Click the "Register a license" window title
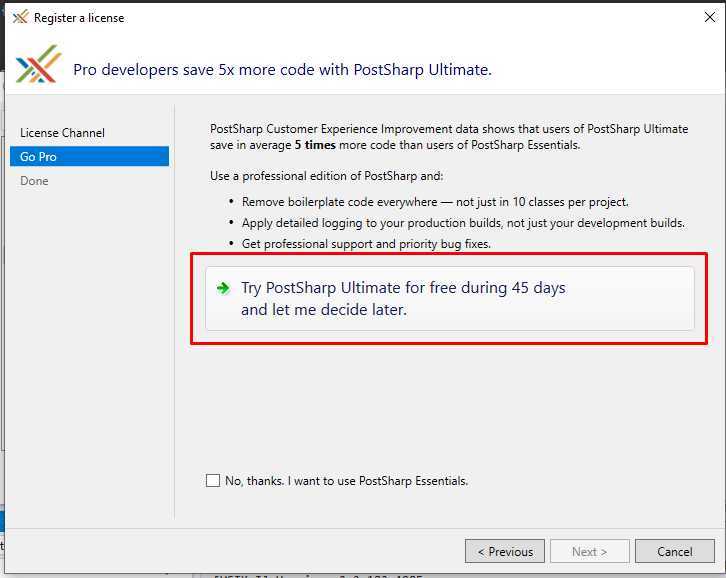The height and width of the screenshot is (578, 726). point(79,18)
